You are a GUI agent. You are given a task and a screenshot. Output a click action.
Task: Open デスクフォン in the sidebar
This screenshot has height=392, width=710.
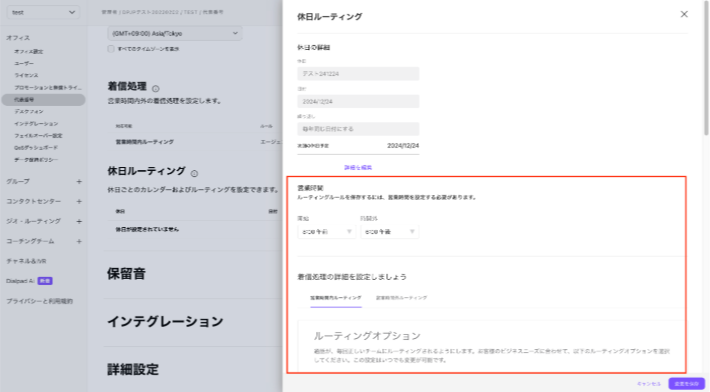click(x=29, y=111)
